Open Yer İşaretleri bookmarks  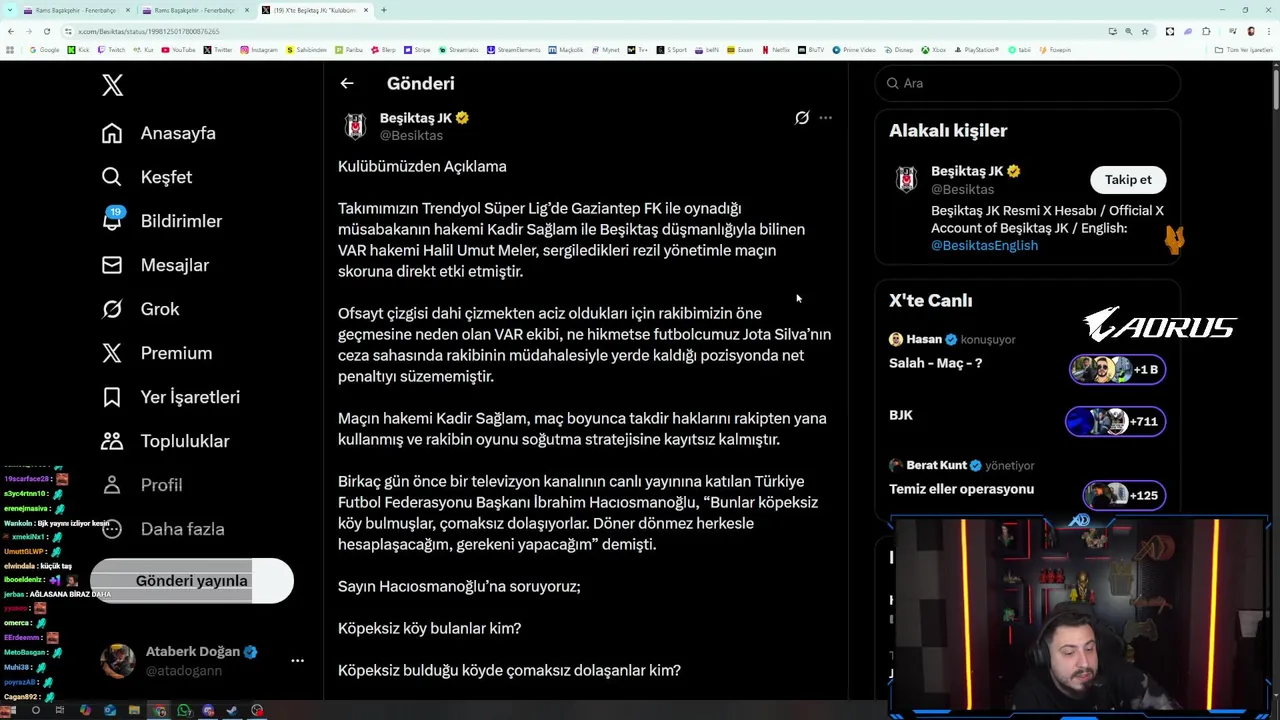[171, 397]
